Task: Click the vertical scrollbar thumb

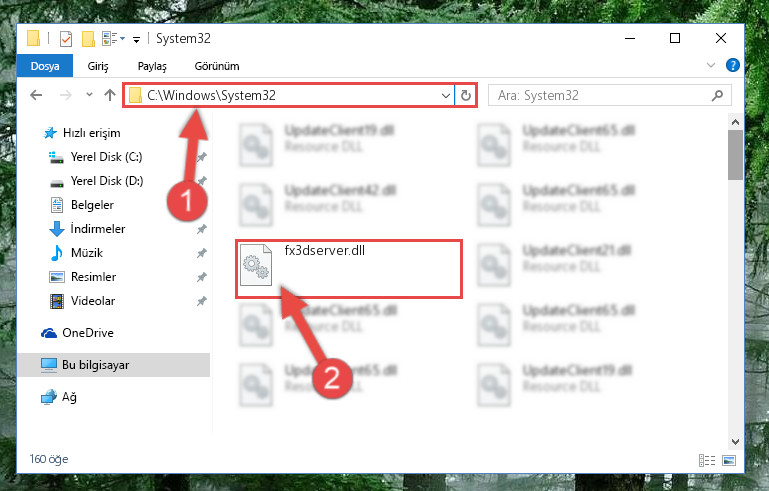Action: click(x=735, y=155)
